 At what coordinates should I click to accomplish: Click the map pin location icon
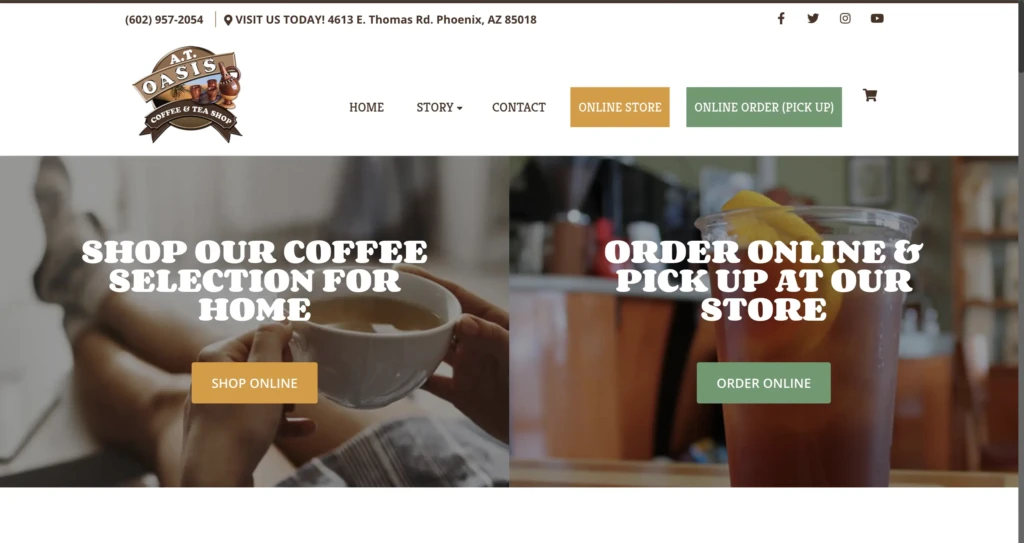pyautogui.click(x=228, y=20)
